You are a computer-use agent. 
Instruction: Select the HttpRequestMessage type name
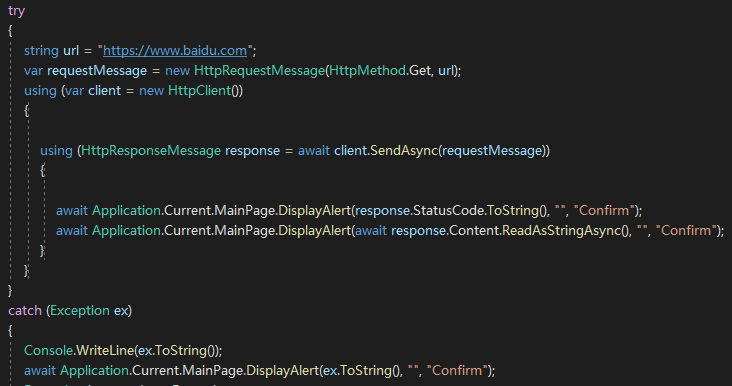[259, 70]
